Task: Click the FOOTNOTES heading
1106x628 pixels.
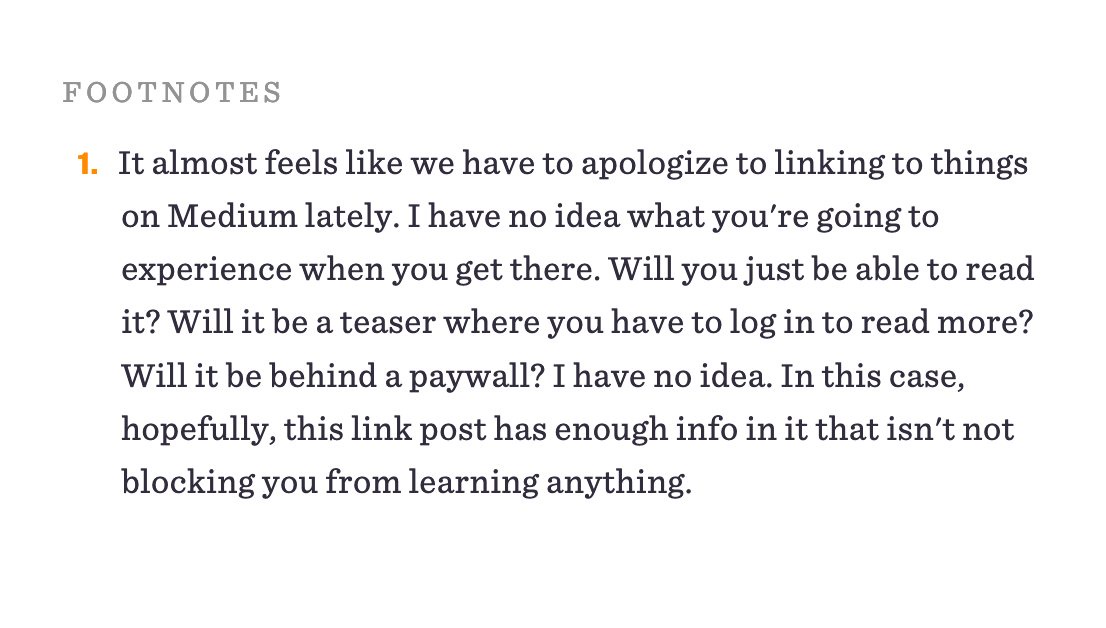Action: (x=172, y=92)
